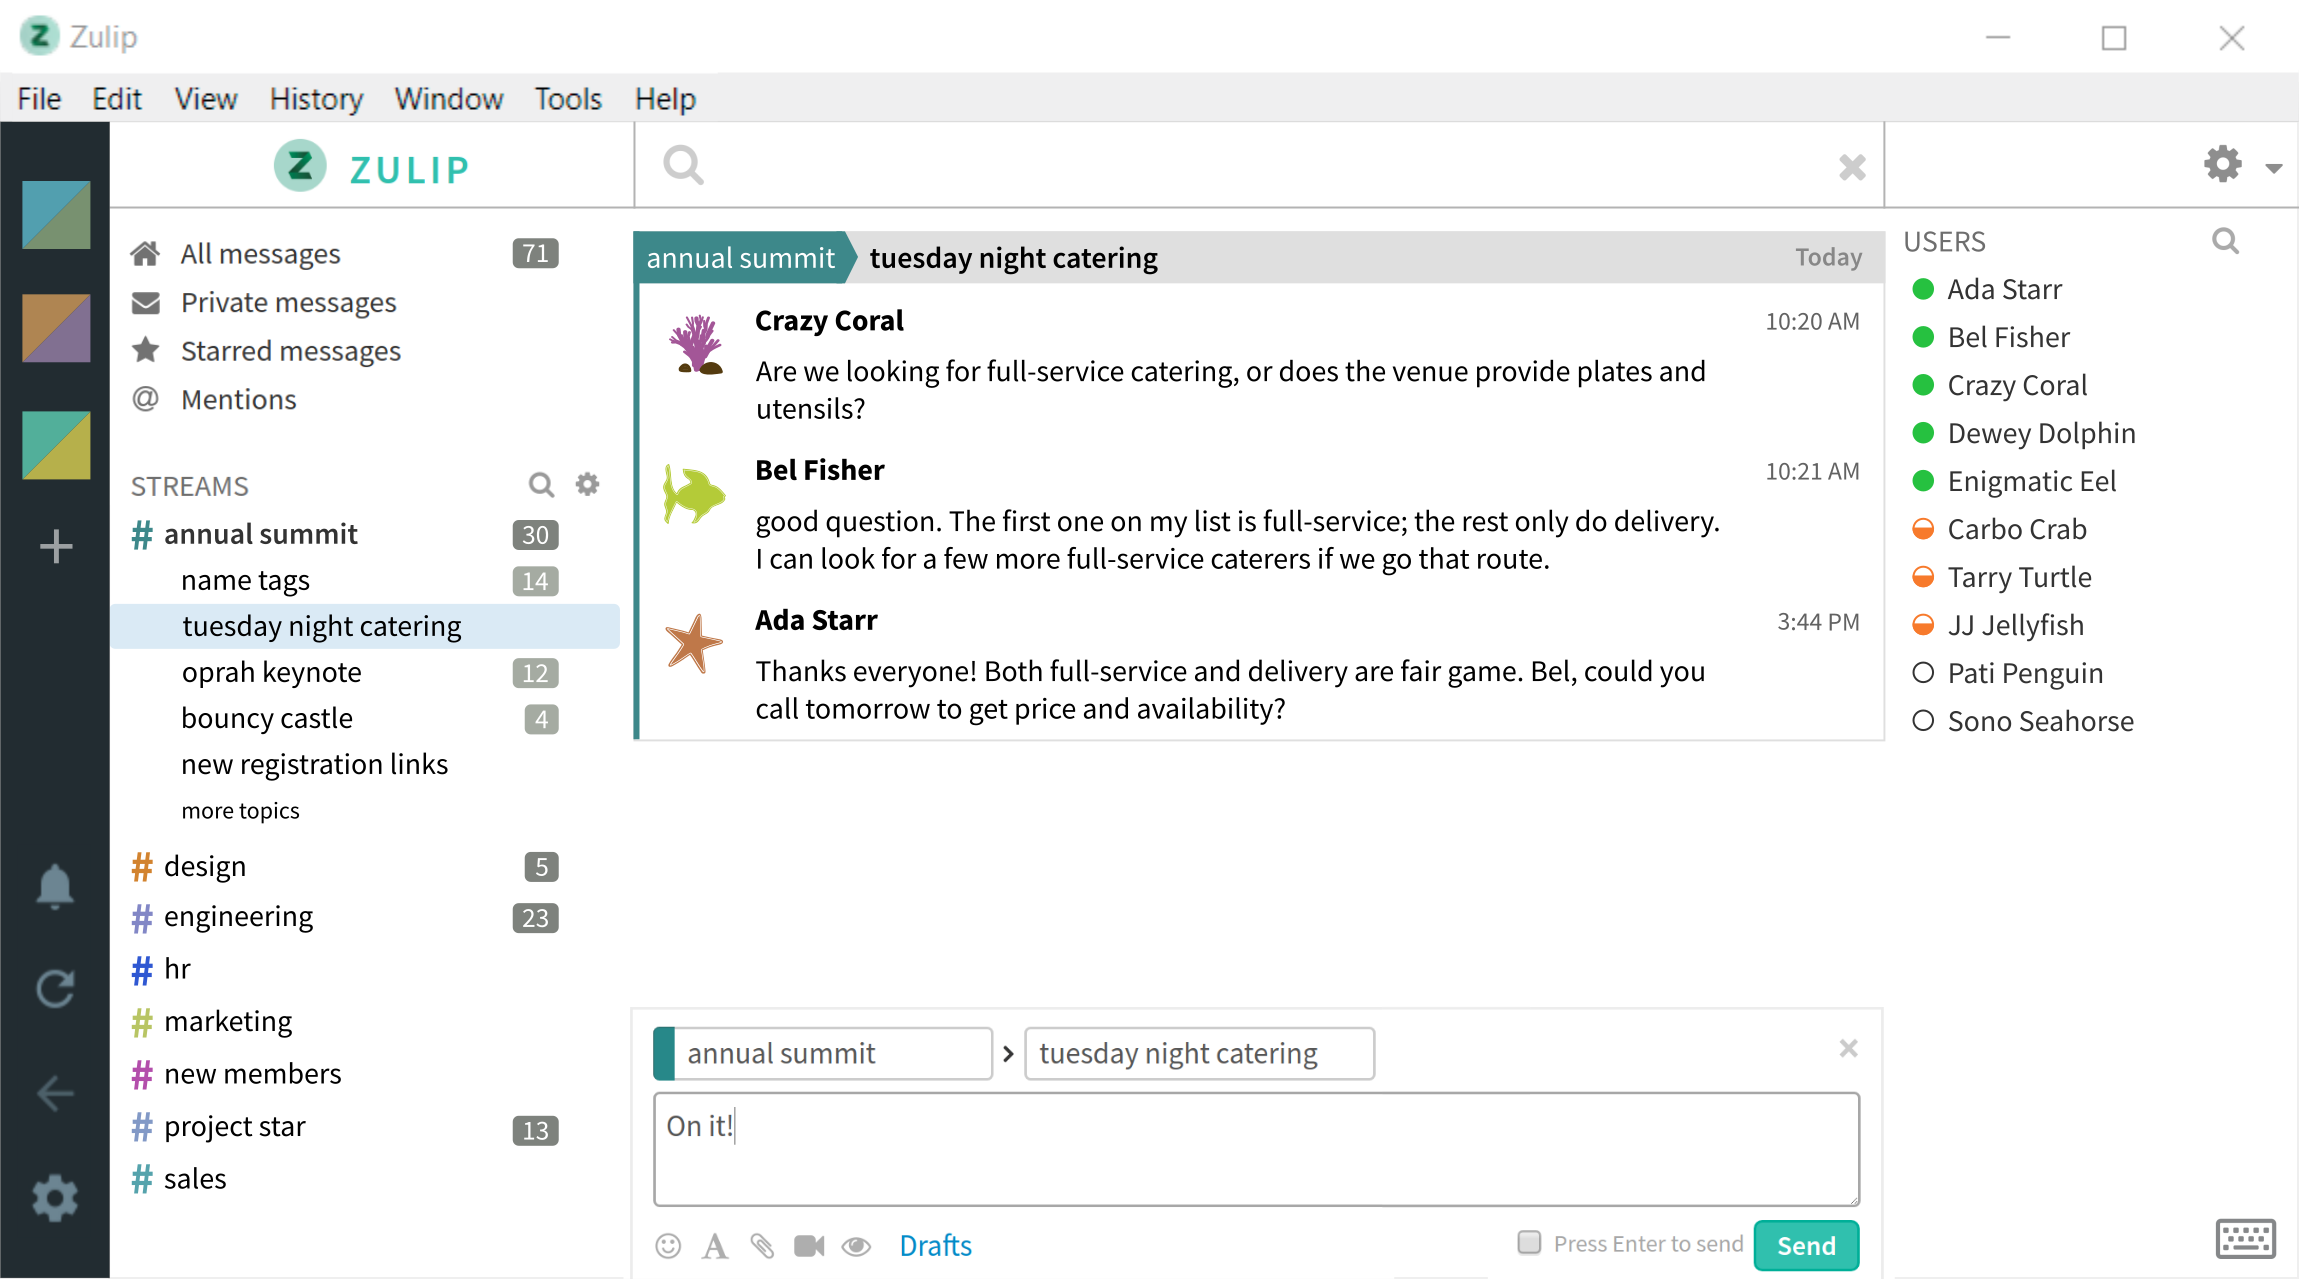Open stream settings gear next to STREAMS
The width and height of the screenshot is (2299, 1279).
tap(588, 485)
